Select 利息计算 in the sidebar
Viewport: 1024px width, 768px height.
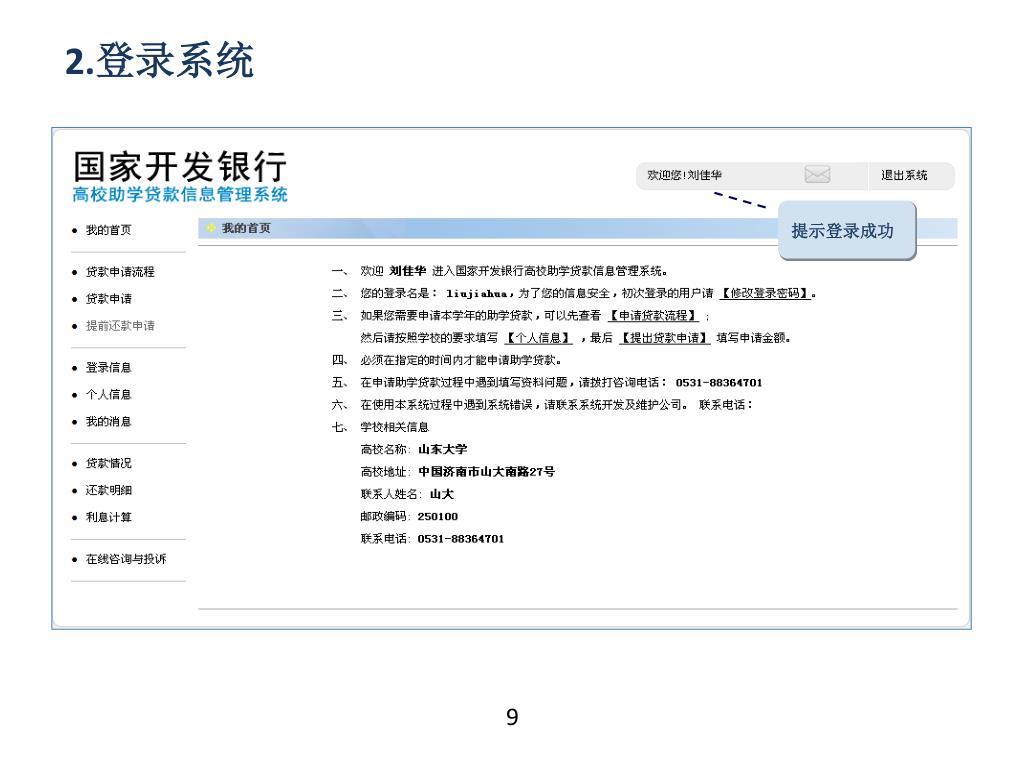tap(108, 518)
